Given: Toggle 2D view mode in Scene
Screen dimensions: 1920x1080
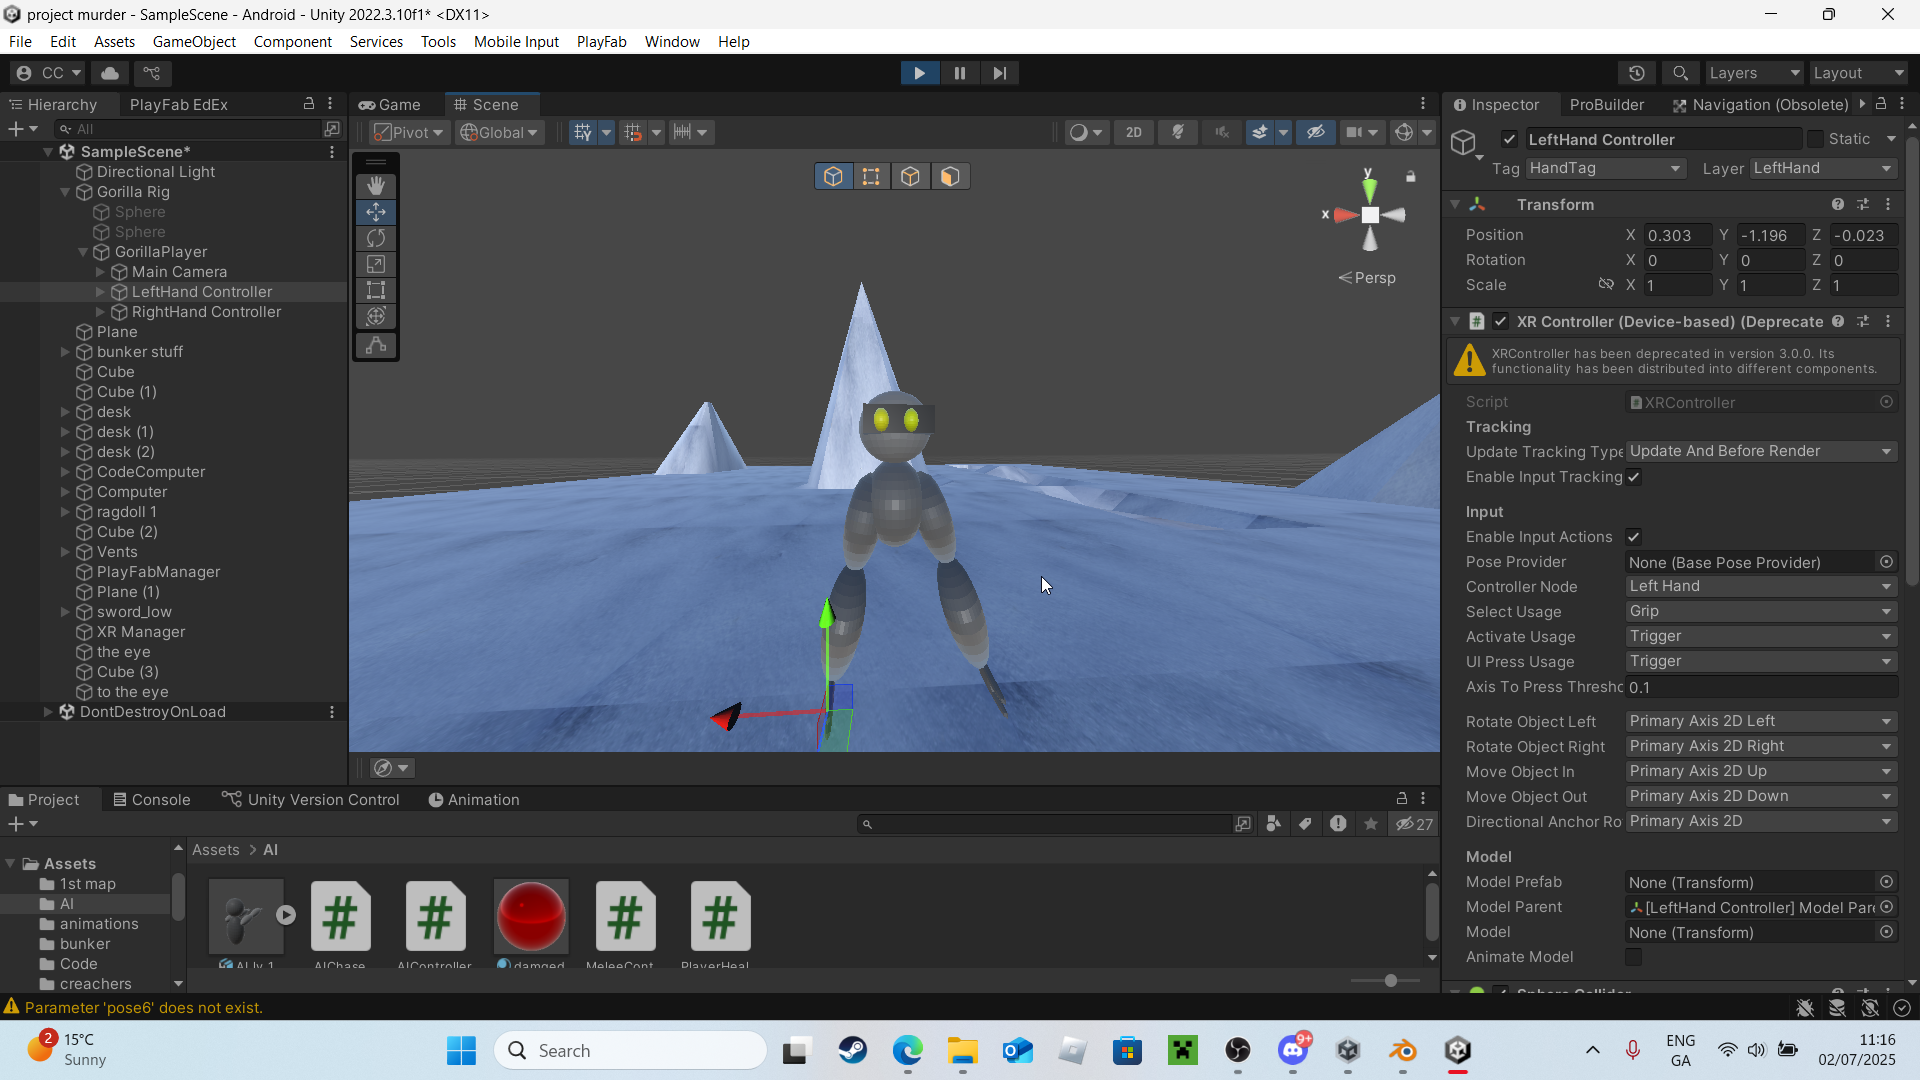Looking at the screenshot, I should tap(1133, 132).
